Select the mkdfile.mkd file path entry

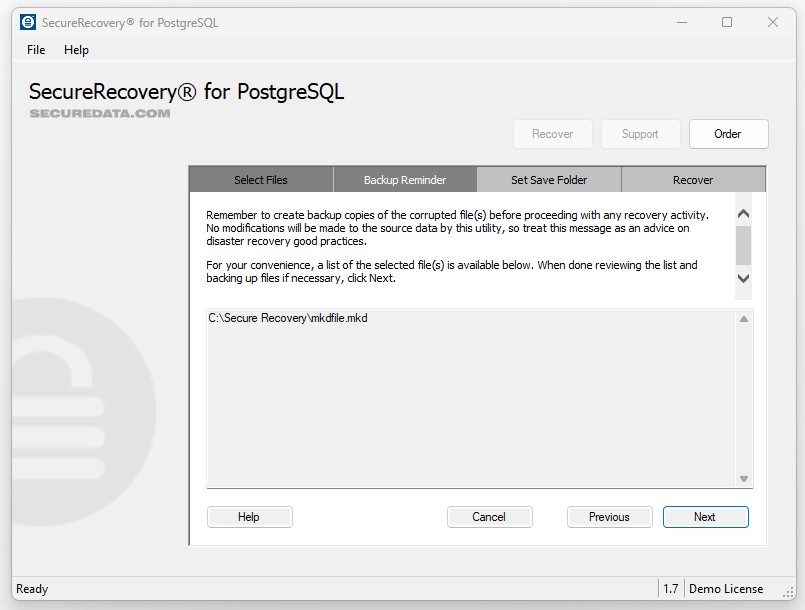pyautogui.click(x=281, y=318)
